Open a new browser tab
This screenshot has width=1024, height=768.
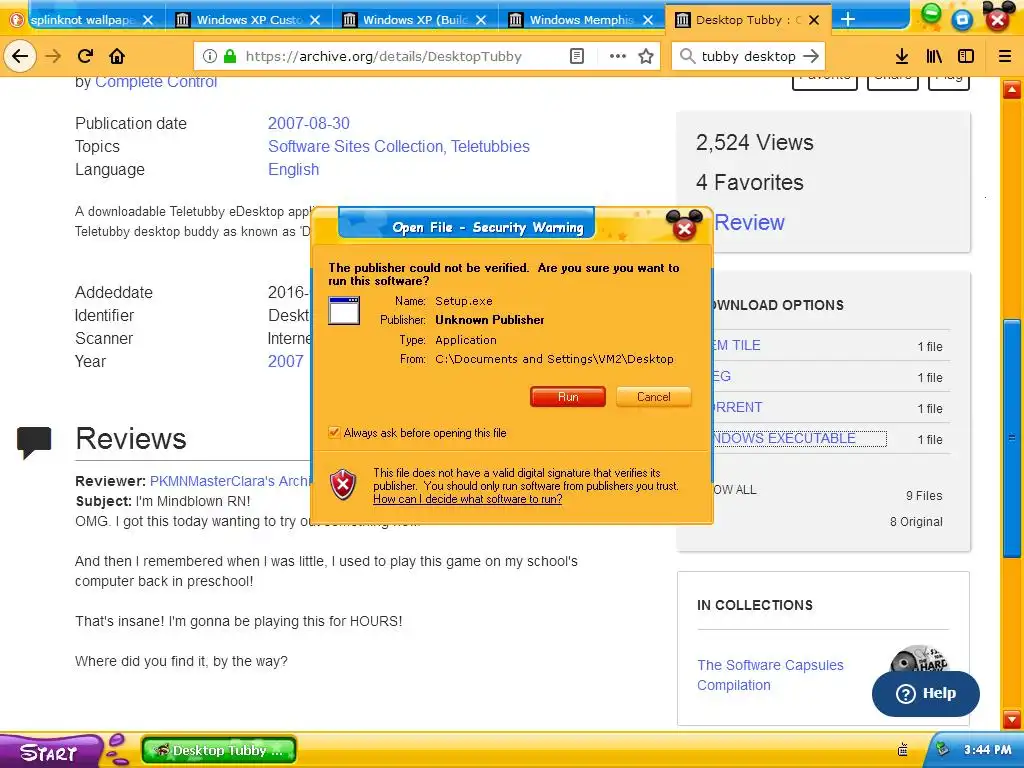coord(848,20)
